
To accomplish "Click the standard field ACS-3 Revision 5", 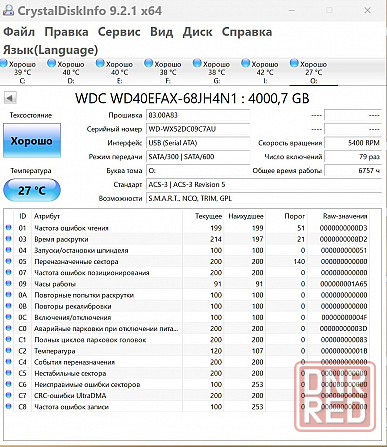I will click(x=264, y=184).
